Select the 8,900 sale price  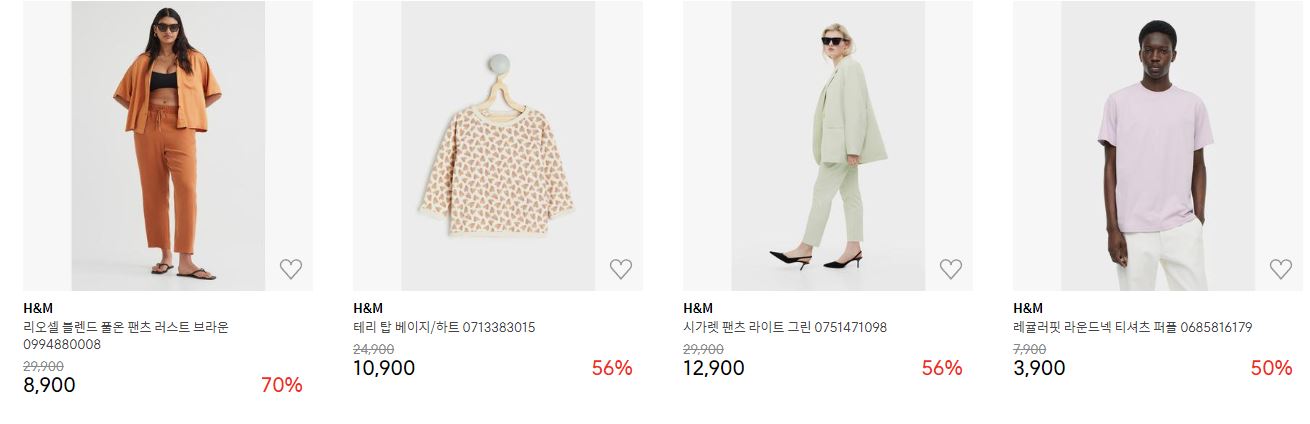(x=49, y=385)
